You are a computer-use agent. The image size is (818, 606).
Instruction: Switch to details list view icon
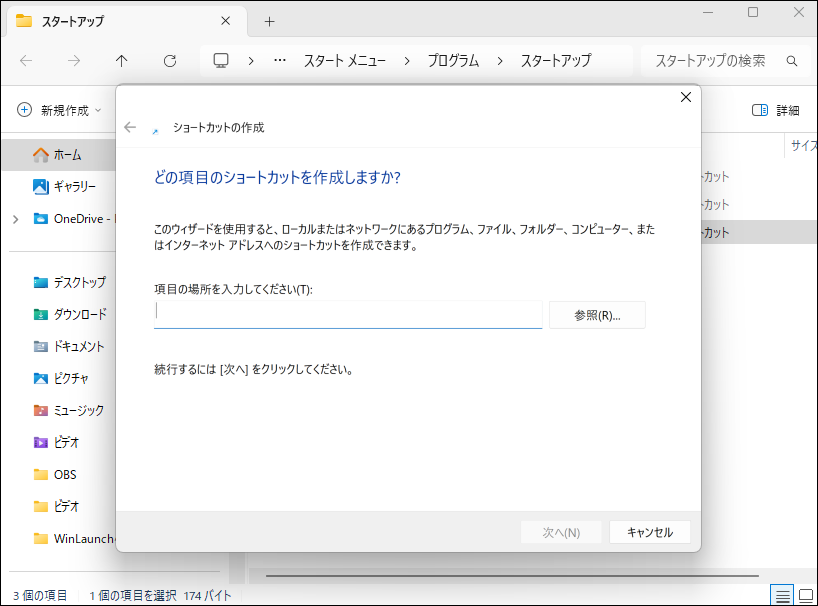[x=781, y=595]
